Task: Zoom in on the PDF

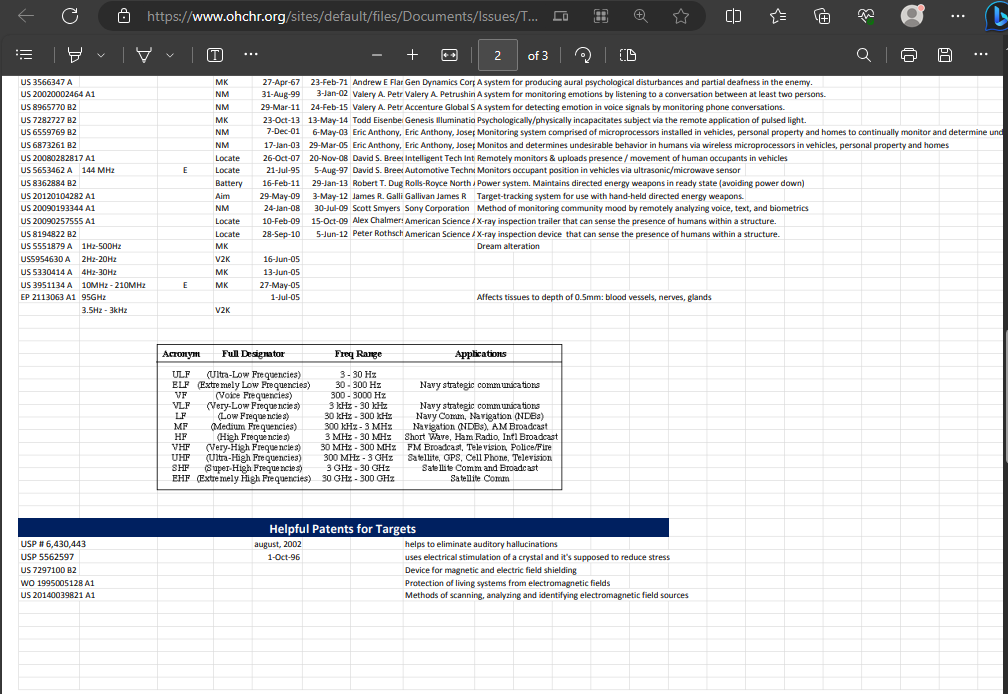Action: (x=413, y=55)
